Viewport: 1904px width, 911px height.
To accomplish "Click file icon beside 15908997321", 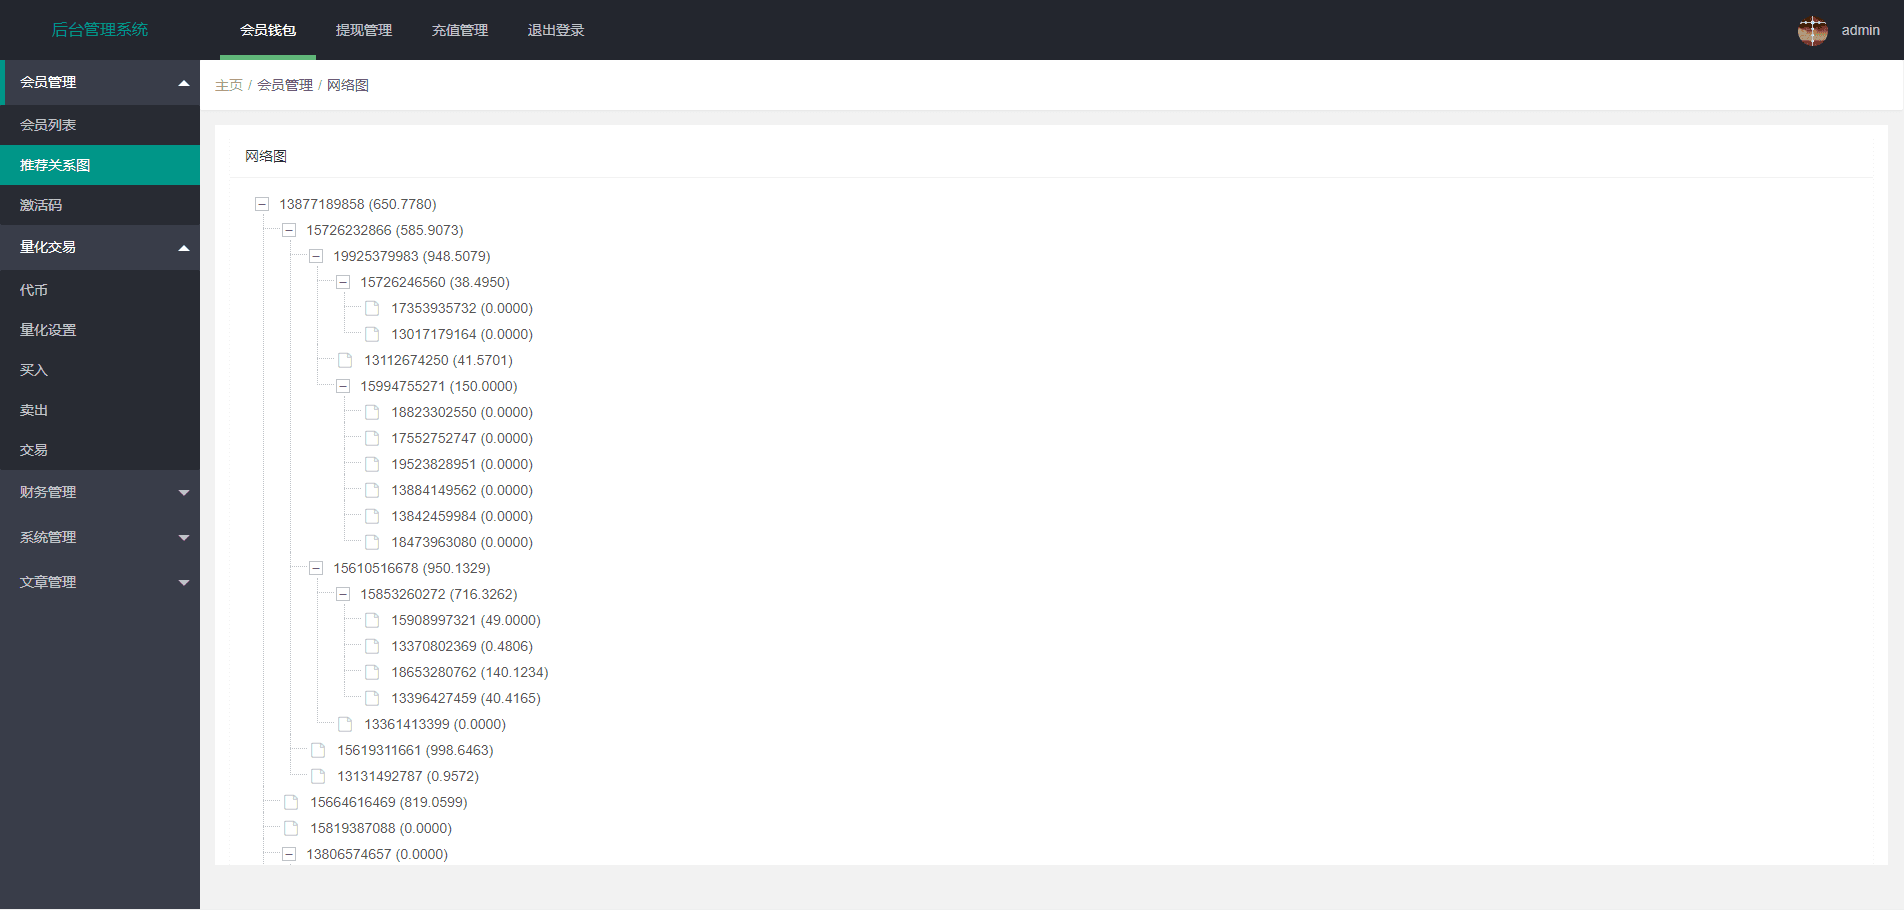I will pos(372,620).
